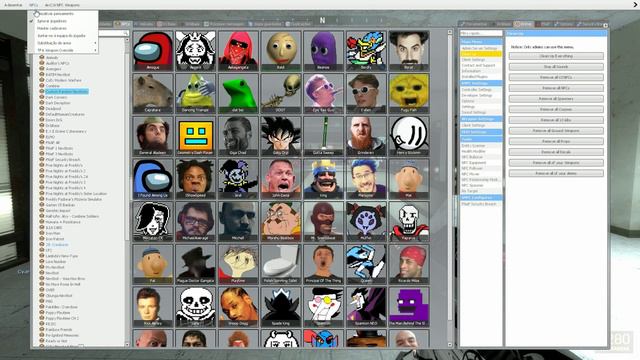Select the Queen Deltarune icon

366,264
